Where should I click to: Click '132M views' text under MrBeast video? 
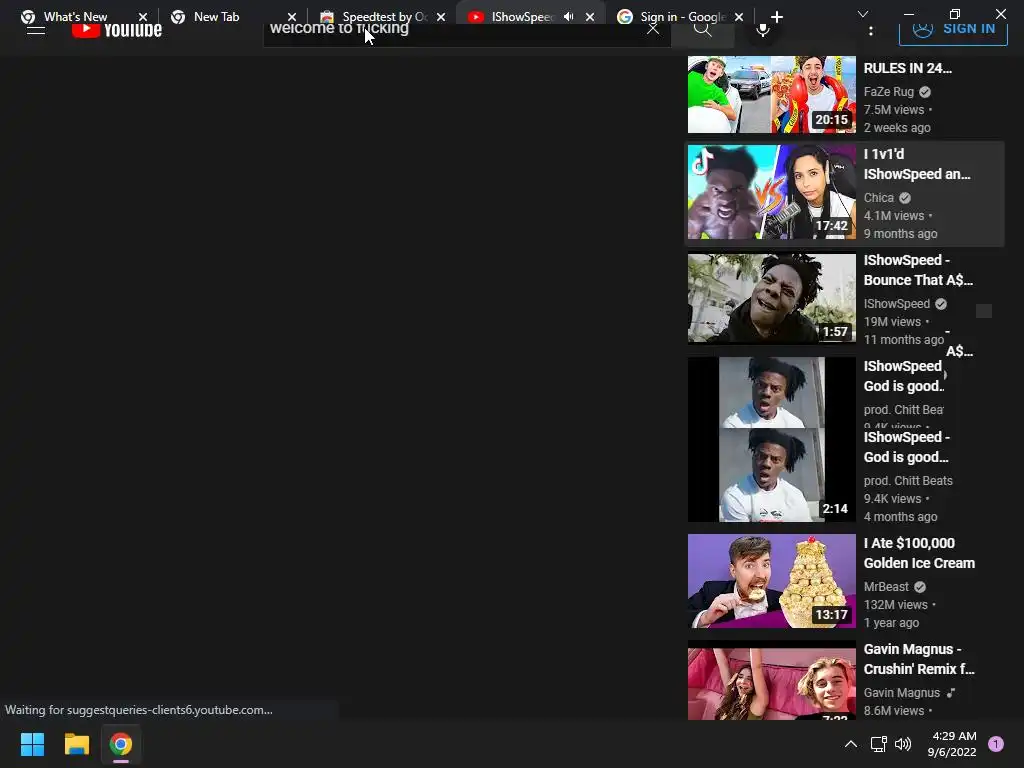(x=895, y=605)
